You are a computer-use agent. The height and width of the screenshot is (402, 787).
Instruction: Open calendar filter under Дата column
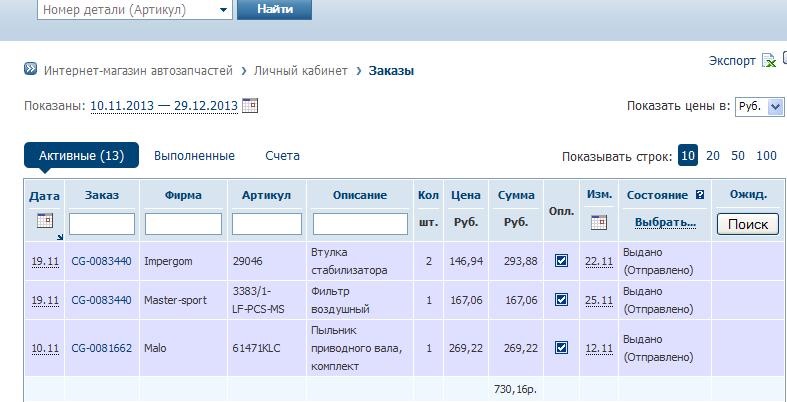click(x=45, y=221)
